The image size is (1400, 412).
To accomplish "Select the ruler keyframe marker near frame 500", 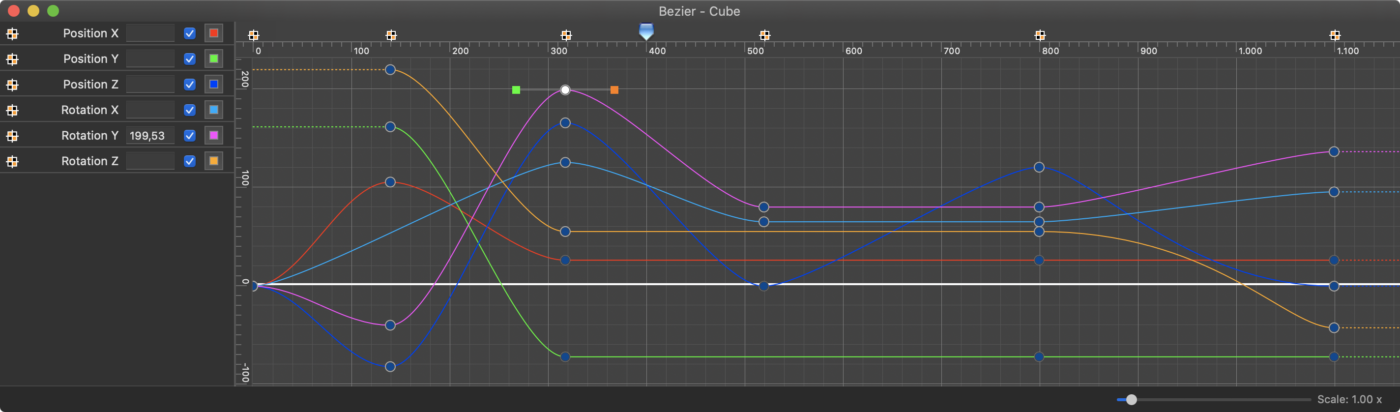I will pyautogui.click(x=764, y=36).
